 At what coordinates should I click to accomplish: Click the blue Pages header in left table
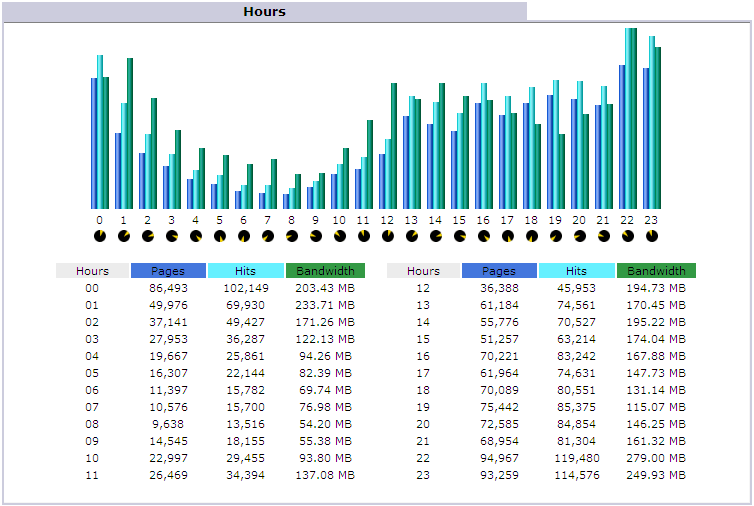coord(168,271)
